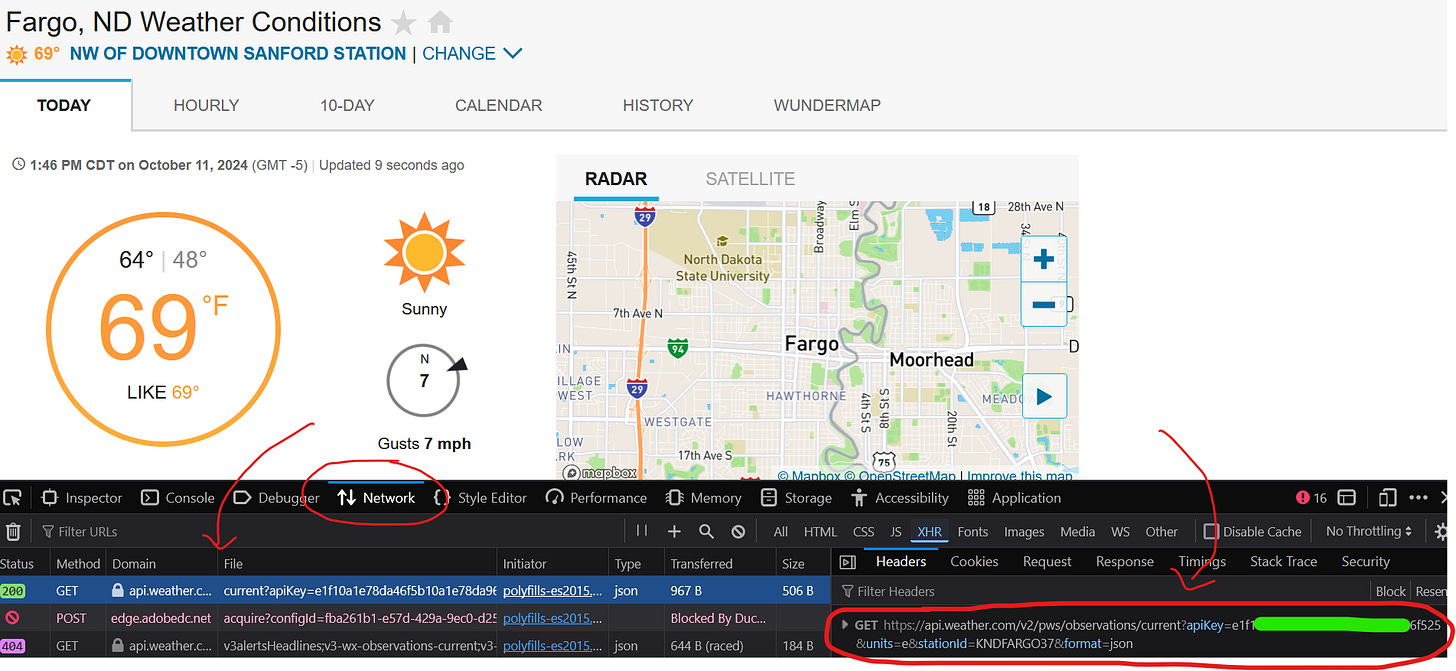Image resolution: width=1456 pixels, height=671 pixels.
Task: Play the radar animation
Action: [x=1044, y=397]
